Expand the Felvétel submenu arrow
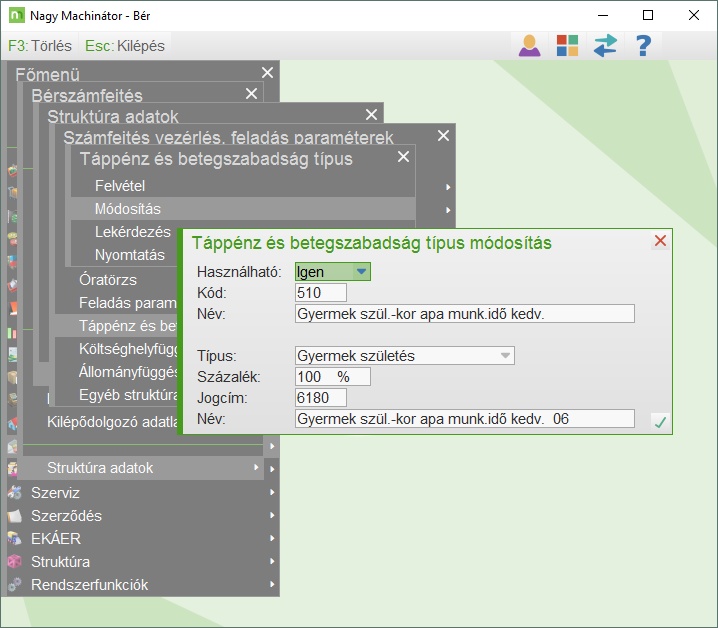Image resolution: width=718 pixels, height=628 pixels. (x=448, y=187)
